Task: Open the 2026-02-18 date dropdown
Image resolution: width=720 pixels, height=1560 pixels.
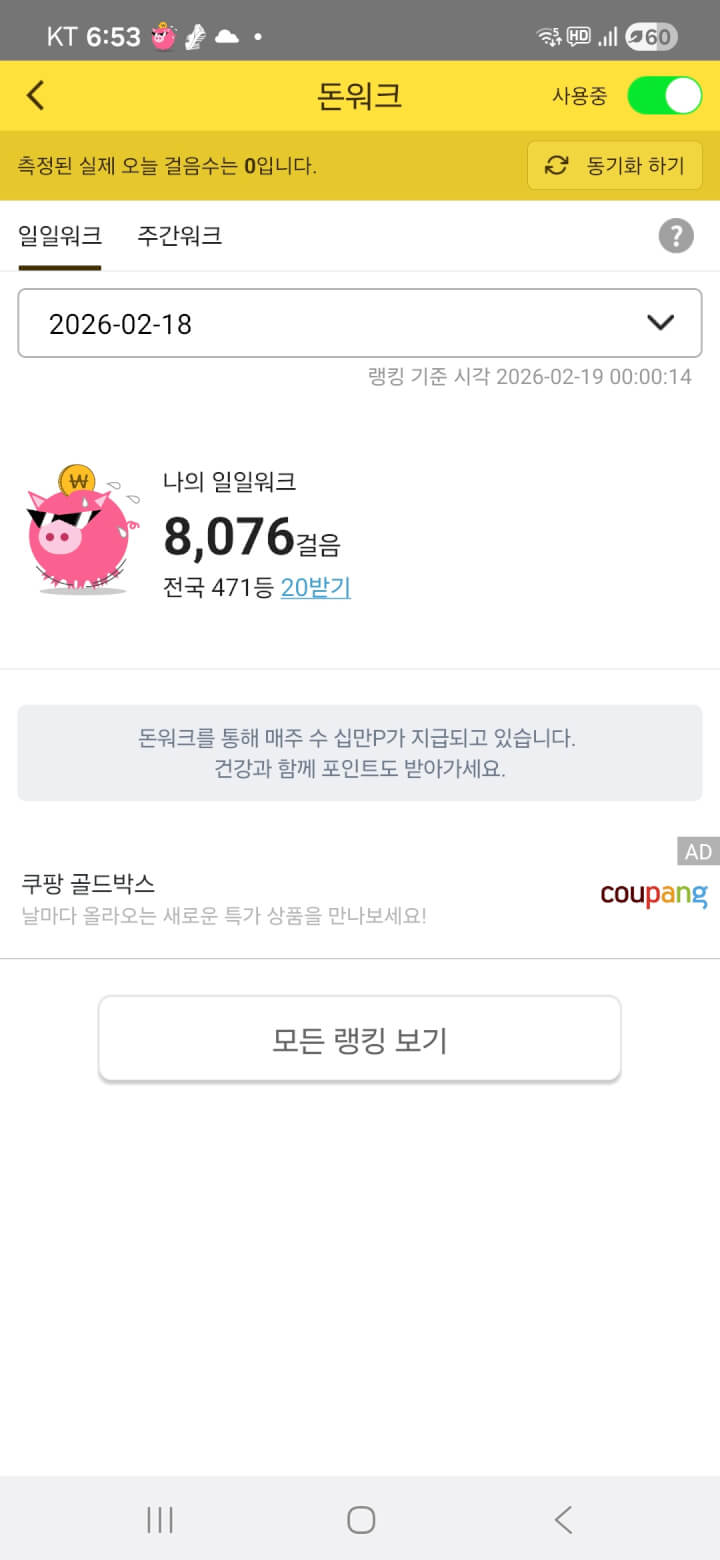Action: pyautogui.click(x=359, y=323)
